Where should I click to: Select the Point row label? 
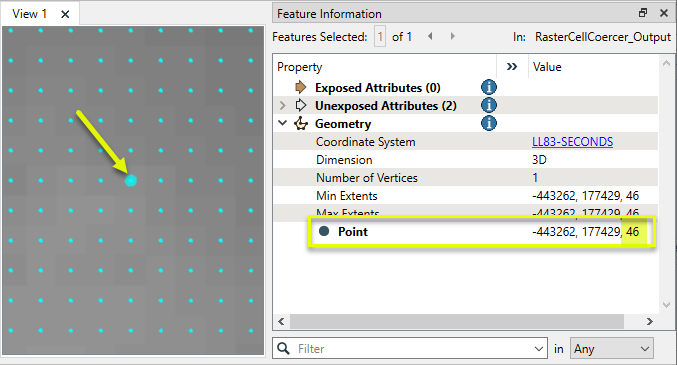click(x=353, y=232)
